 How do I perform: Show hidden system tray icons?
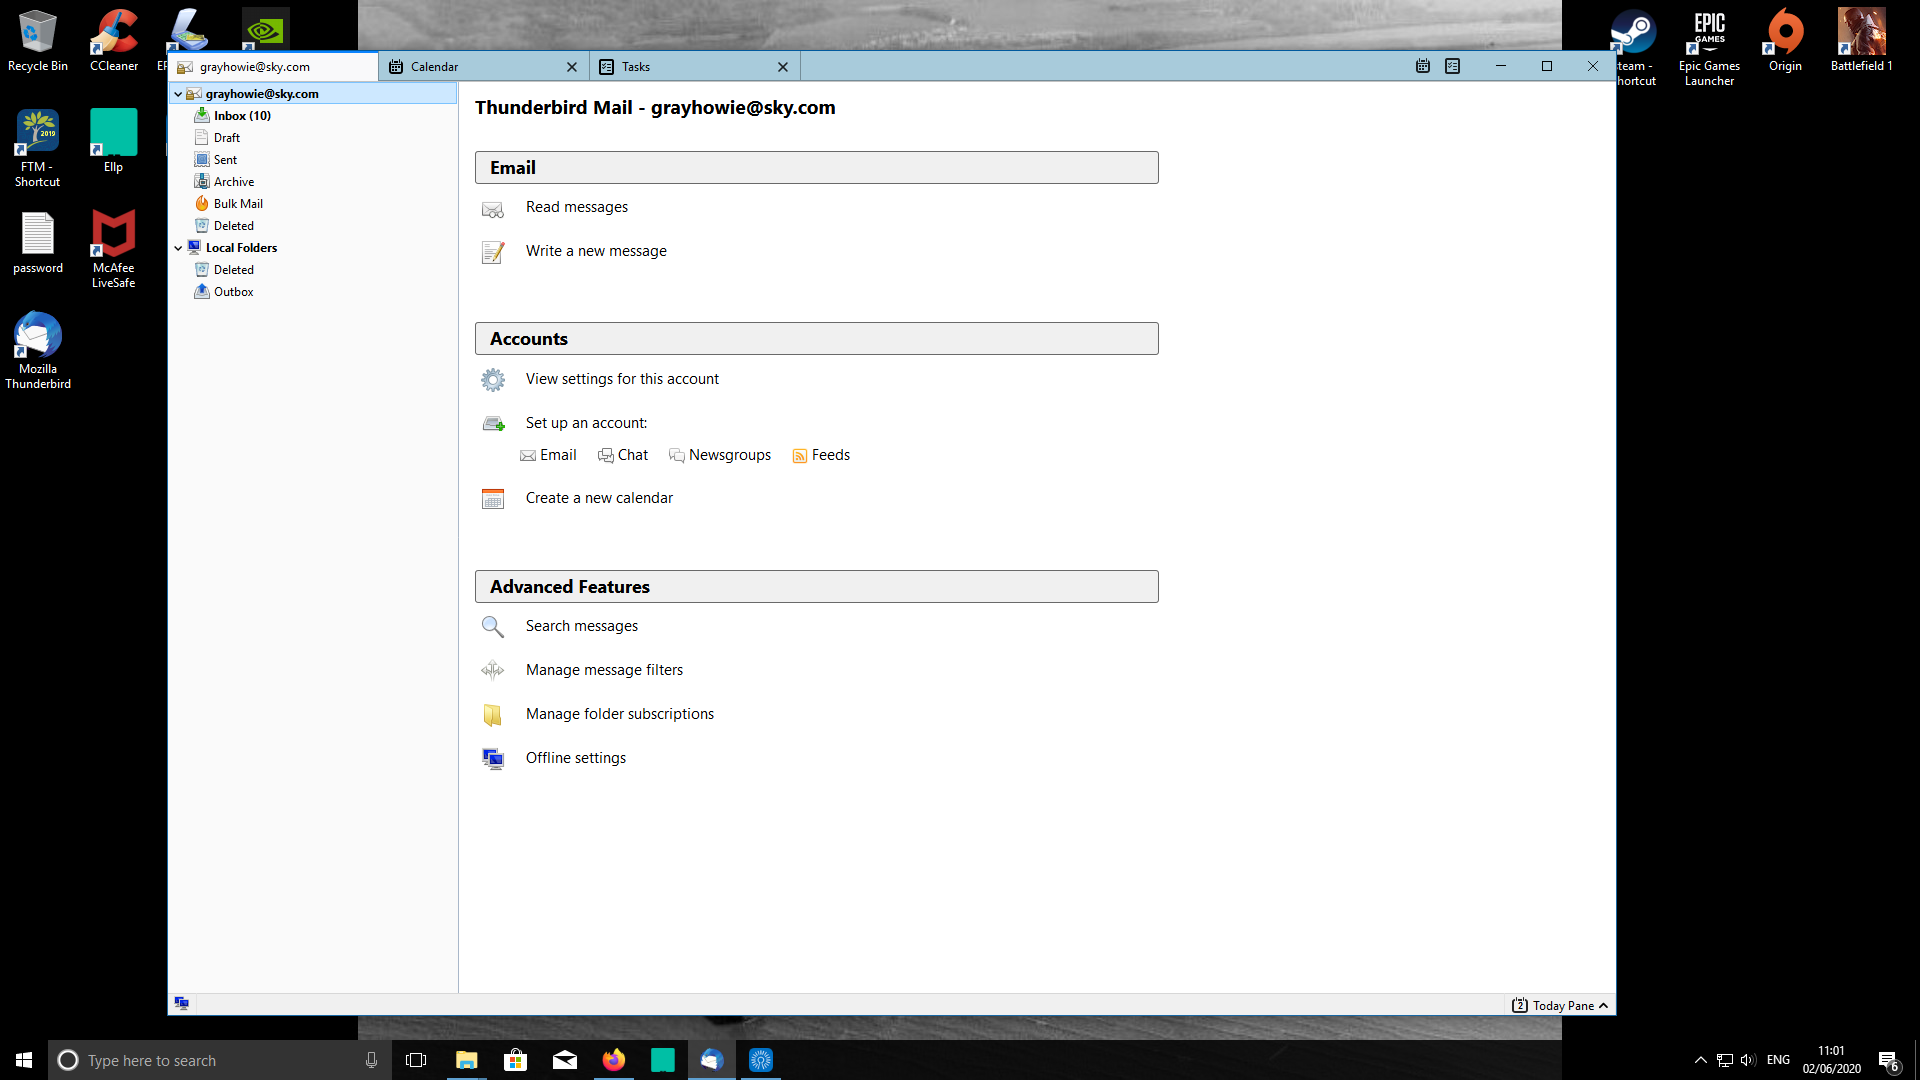pyautogui.click(x=1700, y=1060)
